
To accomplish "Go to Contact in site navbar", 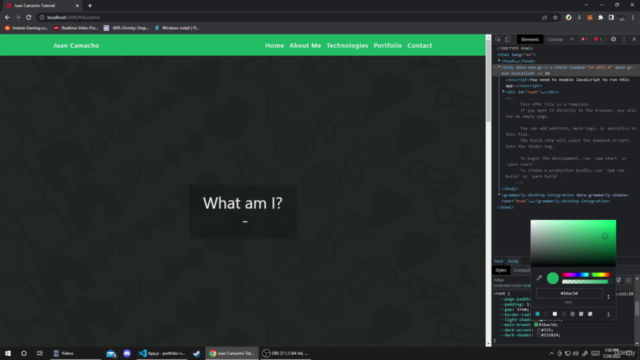I will [419, 45].
